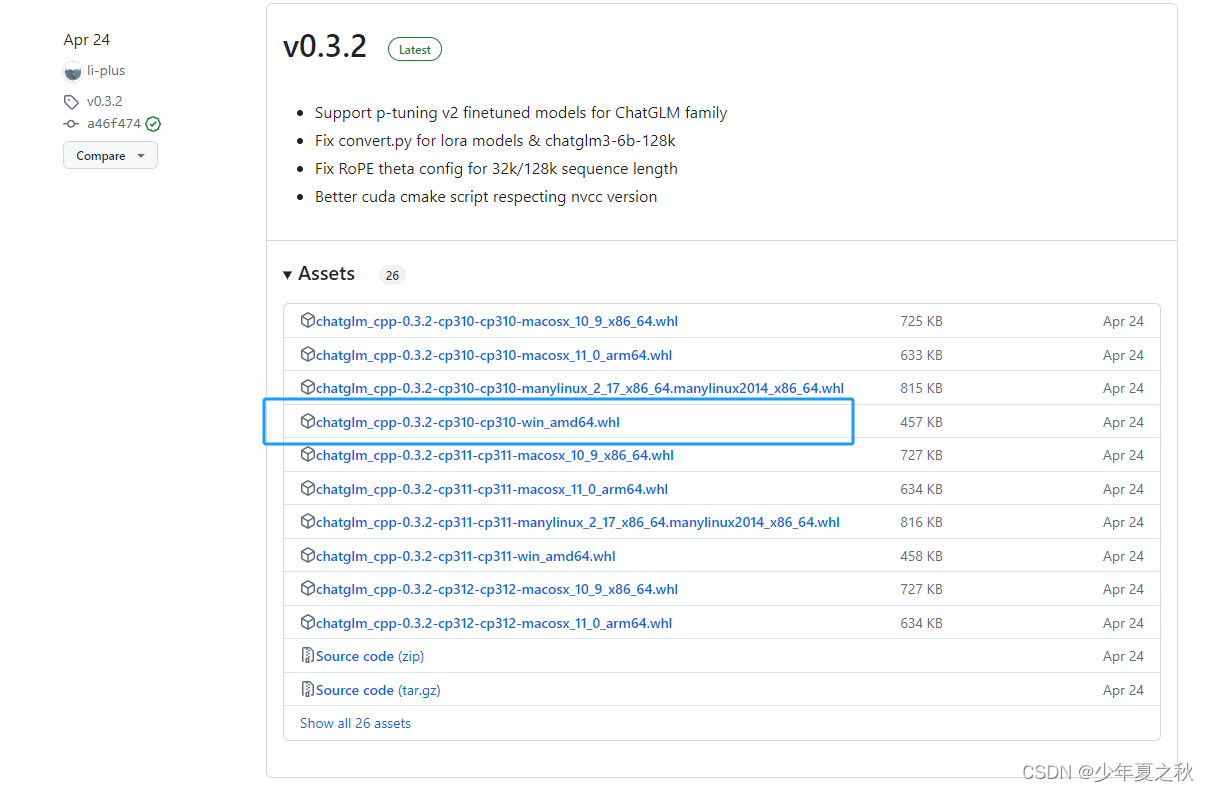This screenshot has height=792, width=1209.
Task: Click the tar archive icon beside Source code (tar.gz)
Action: (307, 689)
